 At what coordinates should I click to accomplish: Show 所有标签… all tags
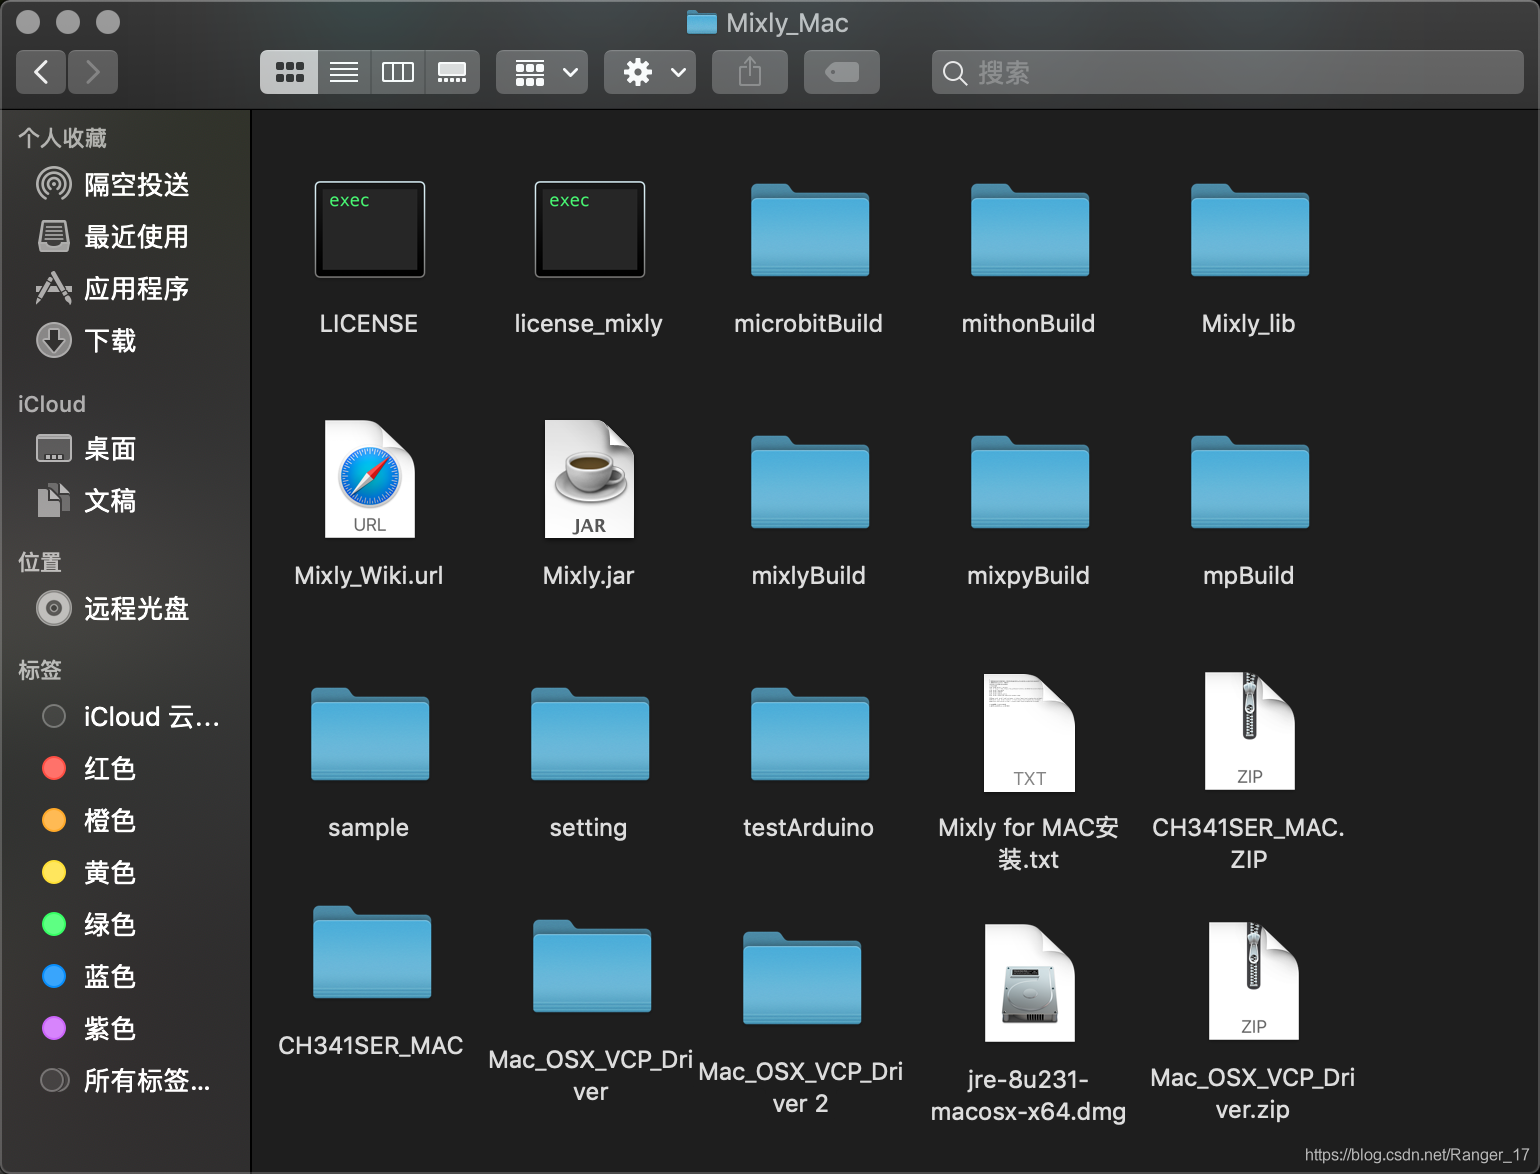[125, 1081]
